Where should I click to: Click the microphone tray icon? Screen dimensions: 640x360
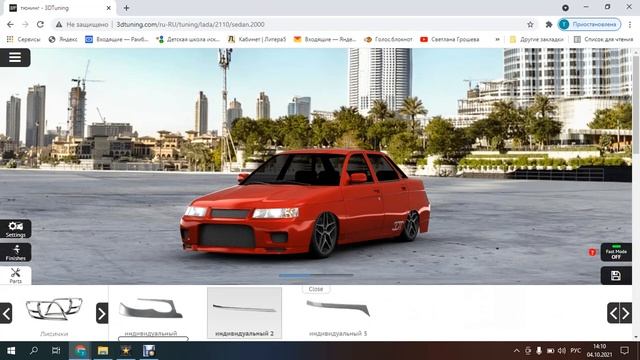[539, 351]
